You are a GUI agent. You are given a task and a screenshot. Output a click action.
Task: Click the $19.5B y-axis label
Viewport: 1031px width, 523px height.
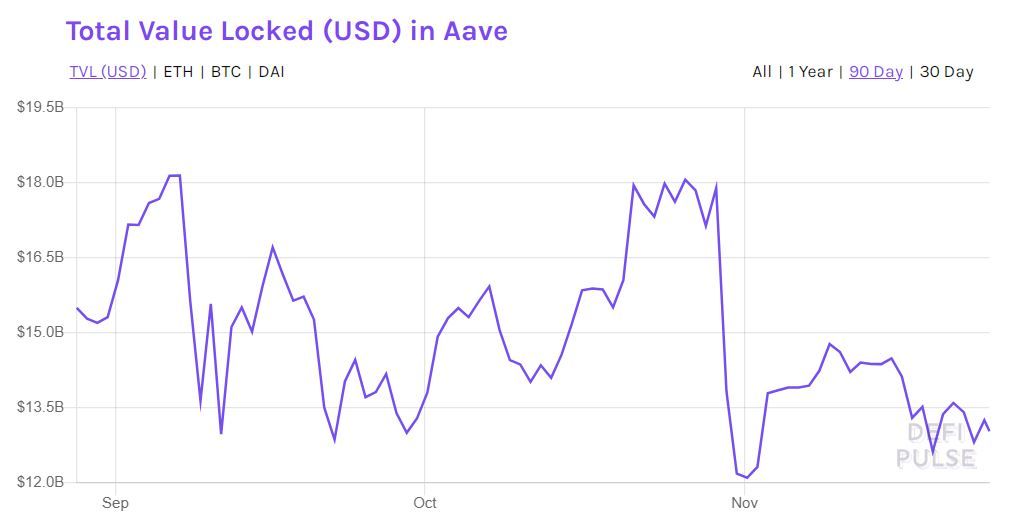coord(40,107)
